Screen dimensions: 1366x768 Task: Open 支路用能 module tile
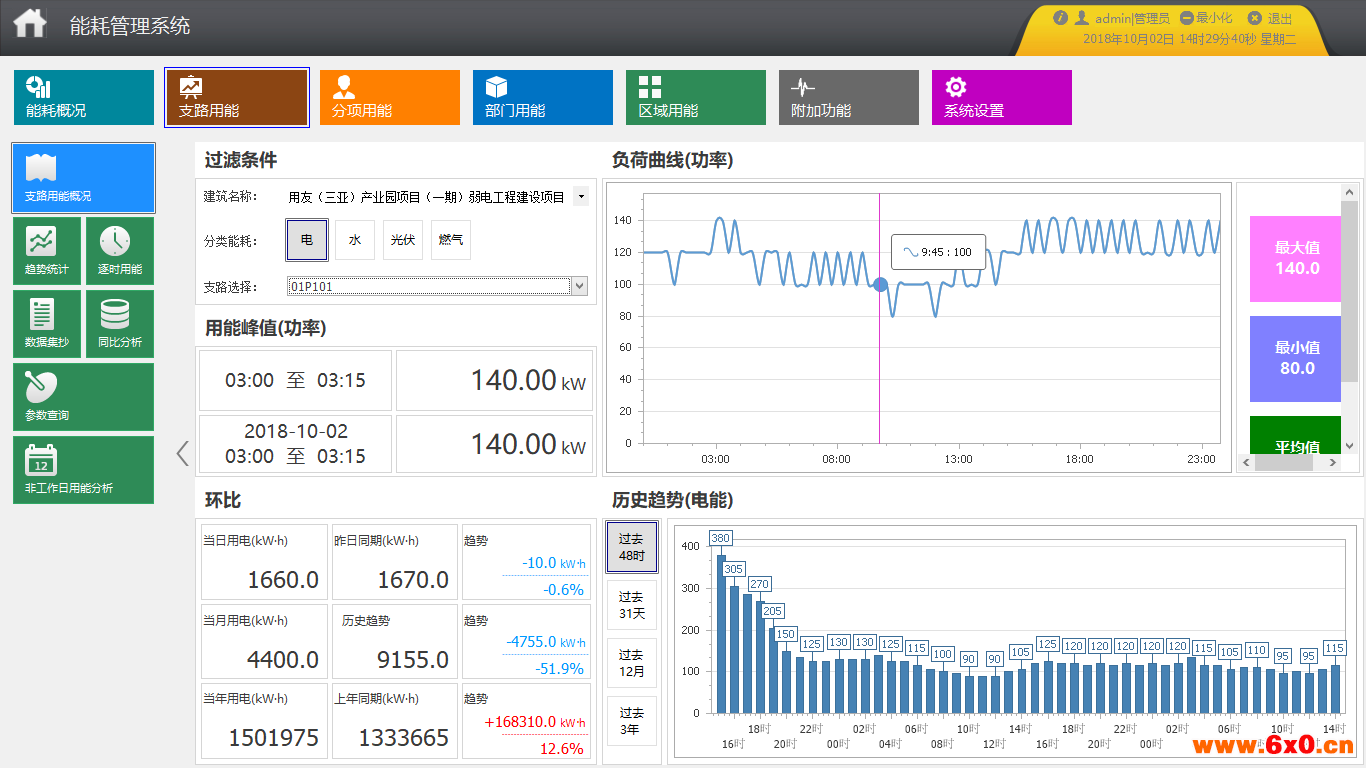(x=237, y=97)
